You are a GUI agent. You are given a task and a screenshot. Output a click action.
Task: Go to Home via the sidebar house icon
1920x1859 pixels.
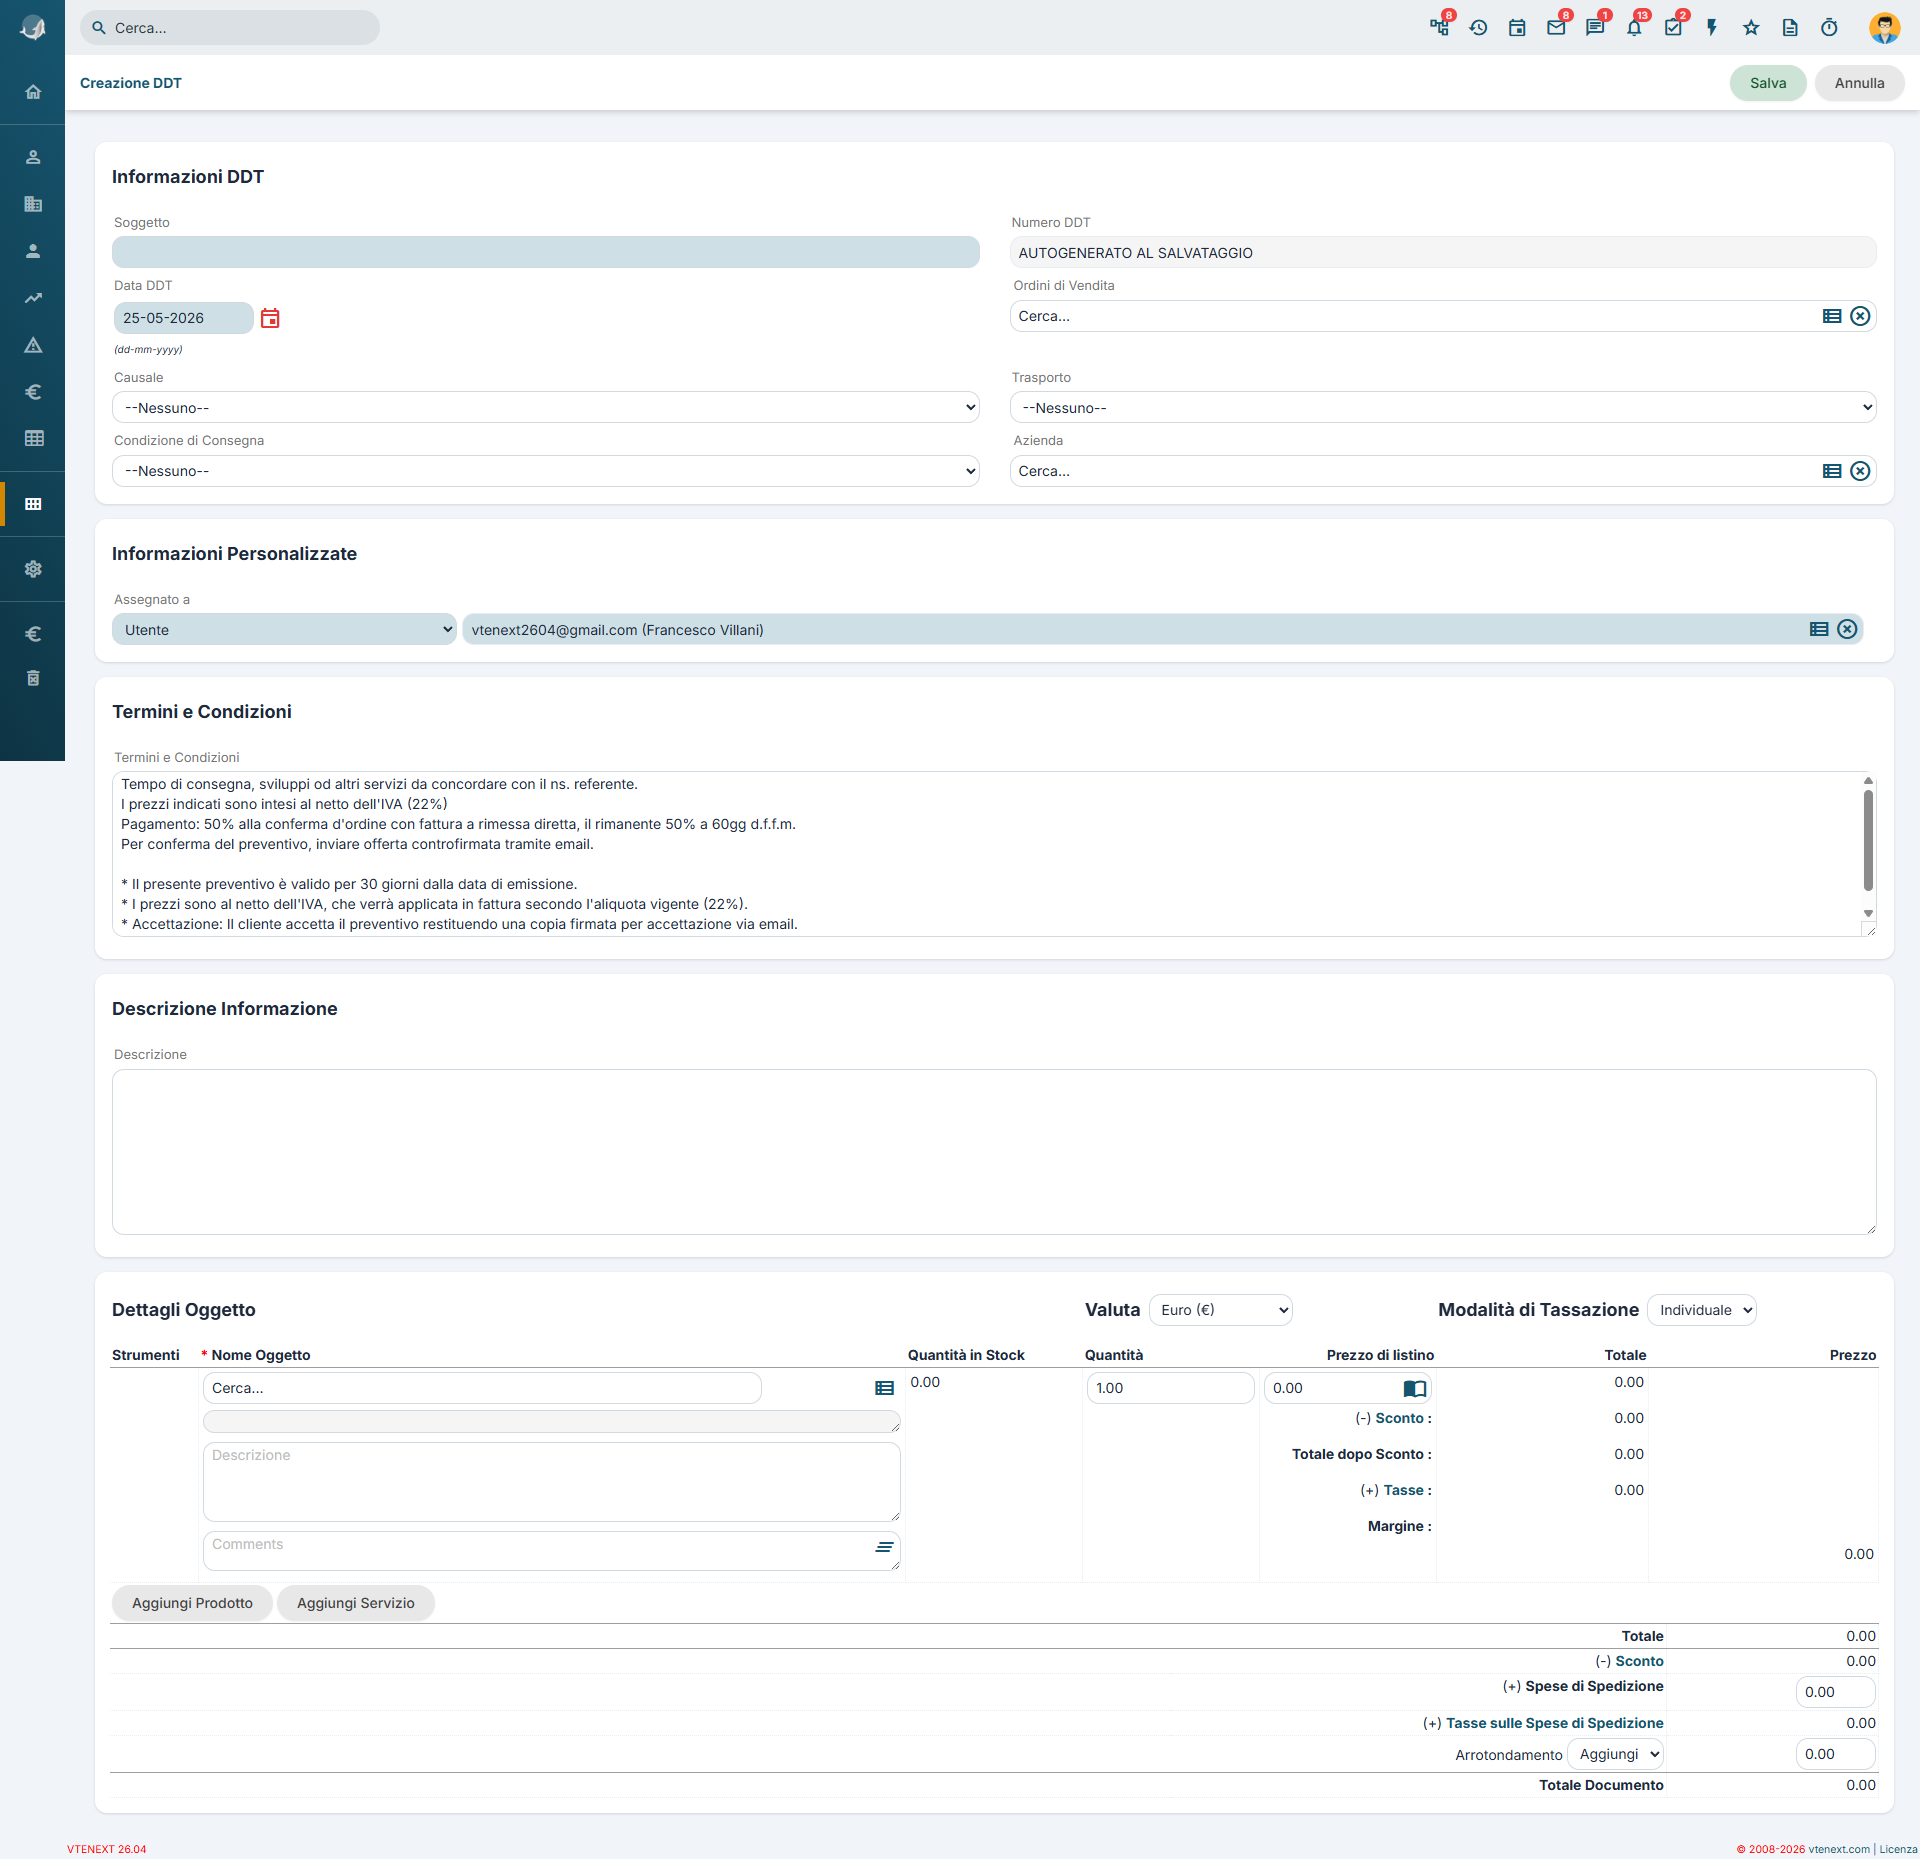coord(33,92)
